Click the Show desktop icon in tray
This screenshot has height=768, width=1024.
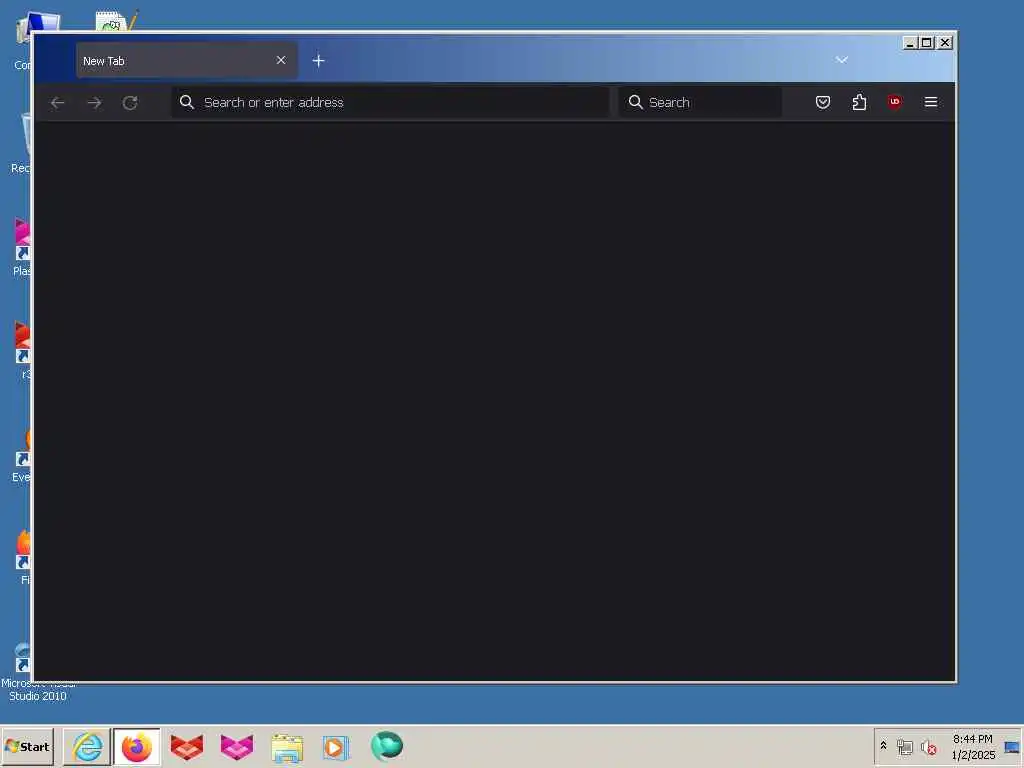[1012, 747]
